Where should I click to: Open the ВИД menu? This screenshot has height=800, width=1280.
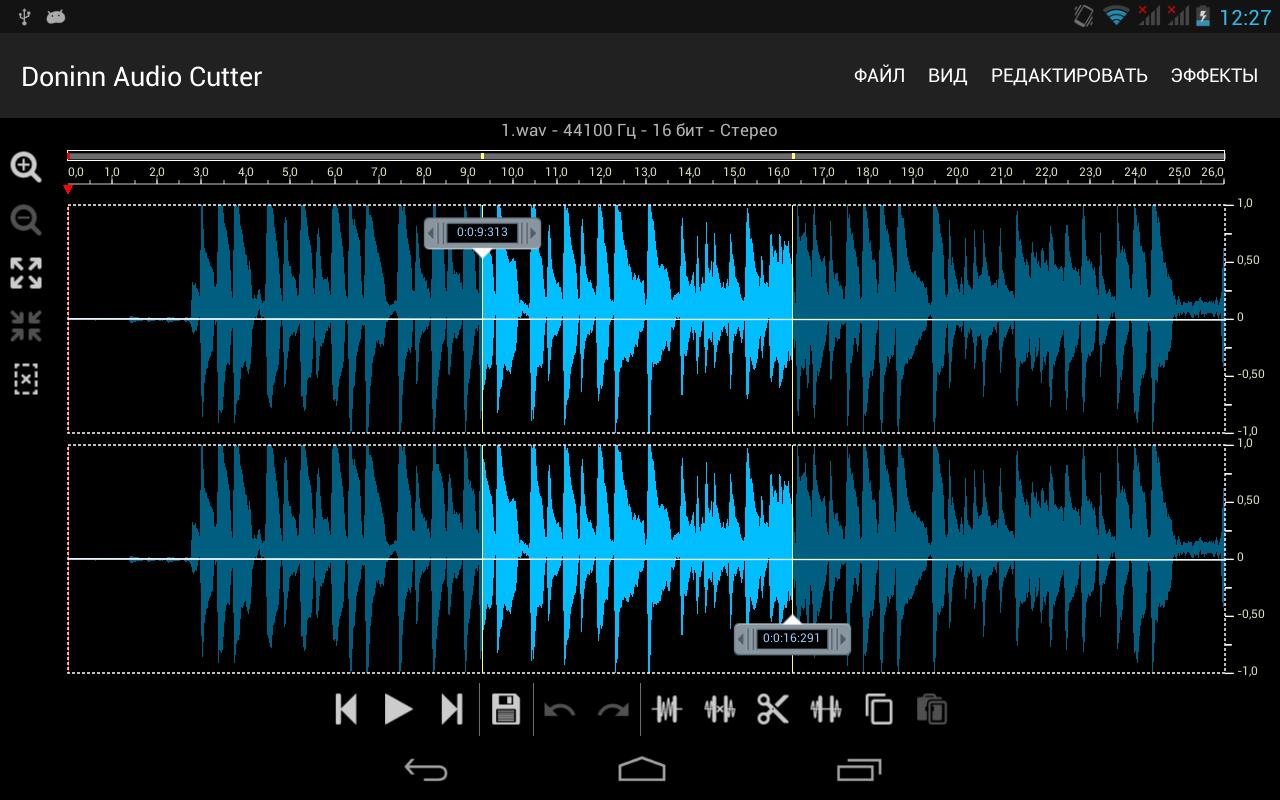click(x=947, y=76)
